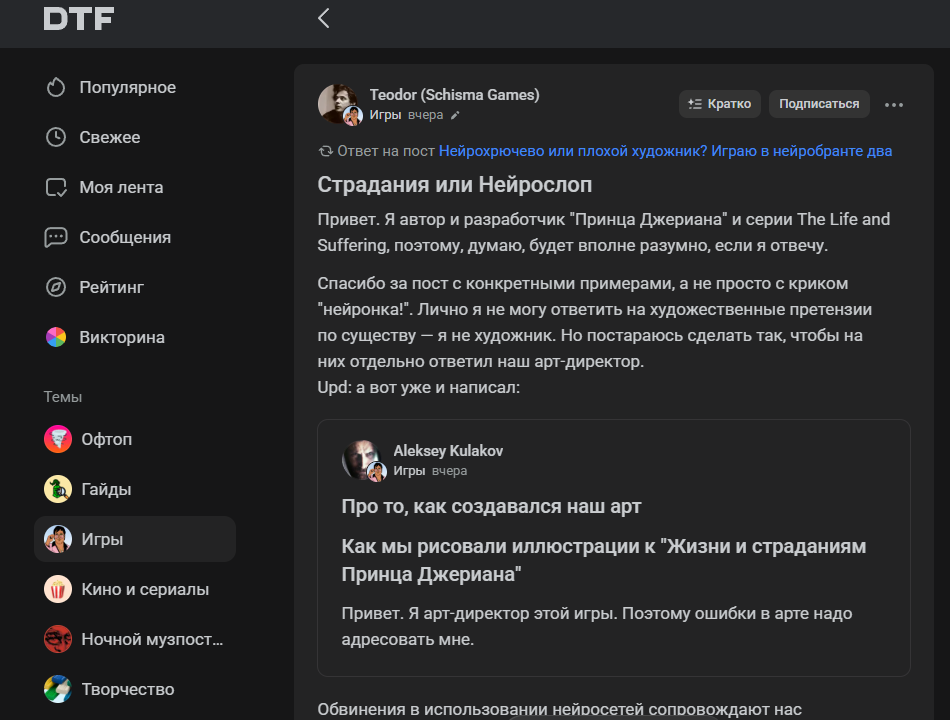
Task: Open Игры subsite link under Teodor
Action: [x=385, y=115]
